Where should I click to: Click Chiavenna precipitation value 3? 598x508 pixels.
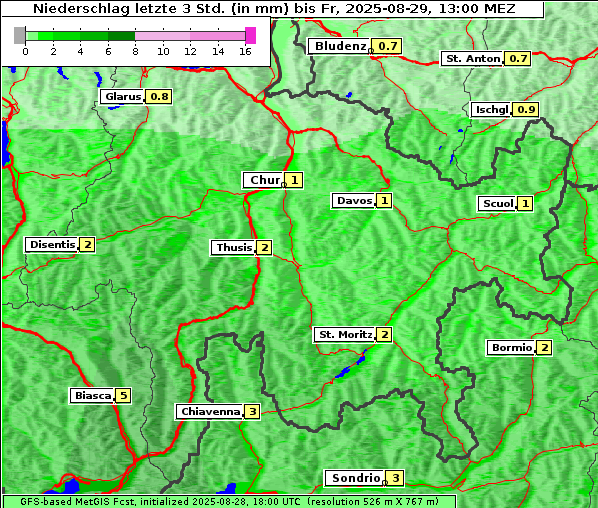tap(252, 412)
